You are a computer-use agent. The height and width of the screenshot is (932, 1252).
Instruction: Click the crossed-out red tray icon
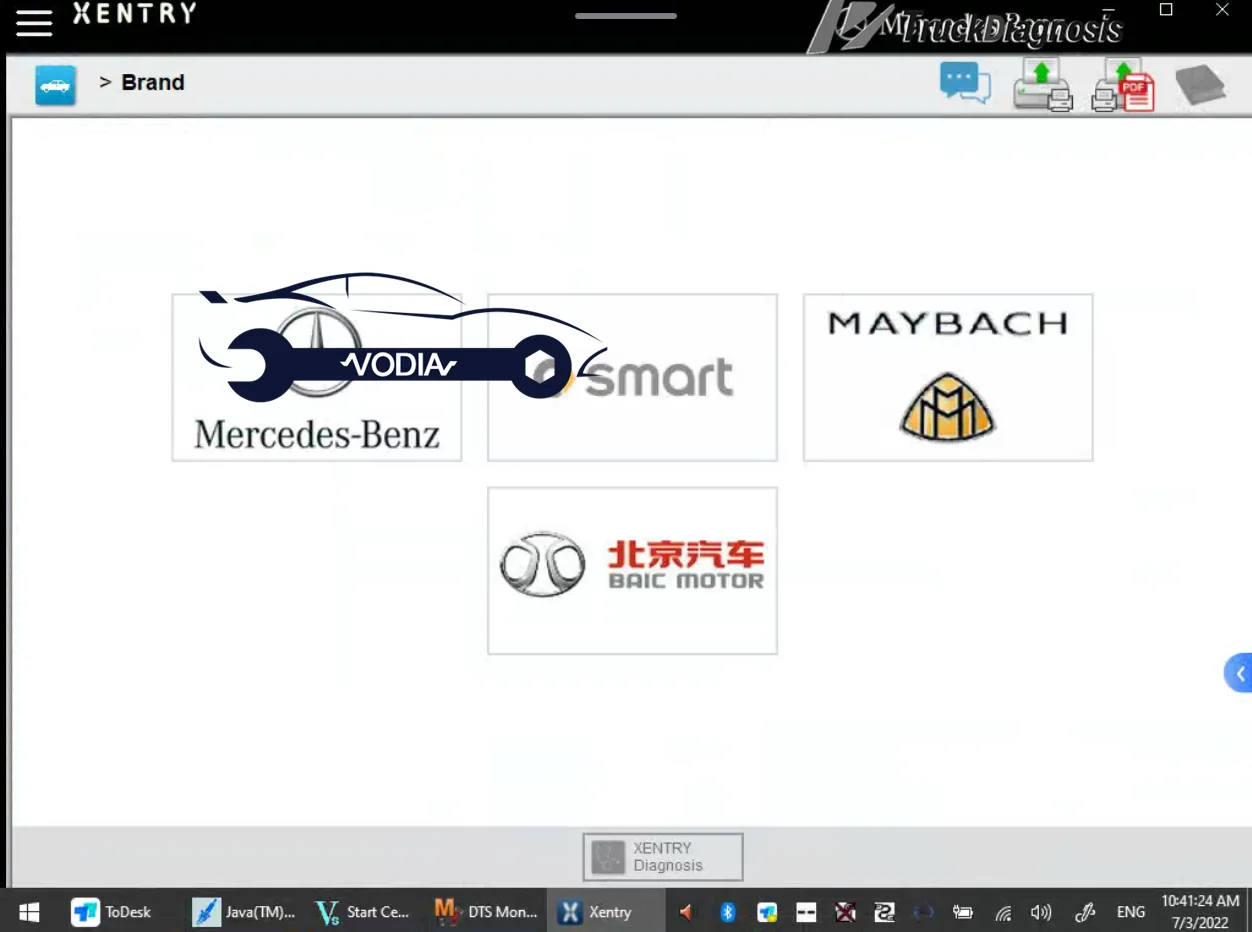tap(845, 912)
